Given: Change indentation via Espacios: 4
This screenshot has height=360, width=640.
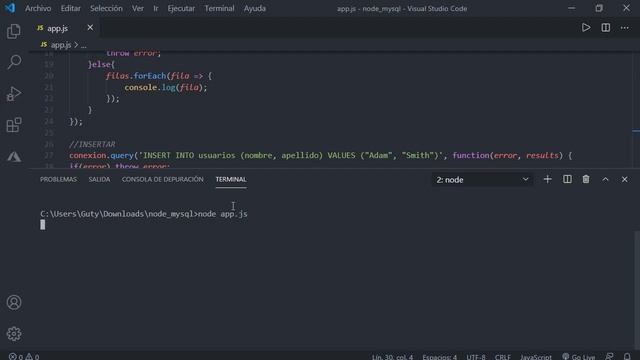Looking at the screenshot, I should 440,356.
